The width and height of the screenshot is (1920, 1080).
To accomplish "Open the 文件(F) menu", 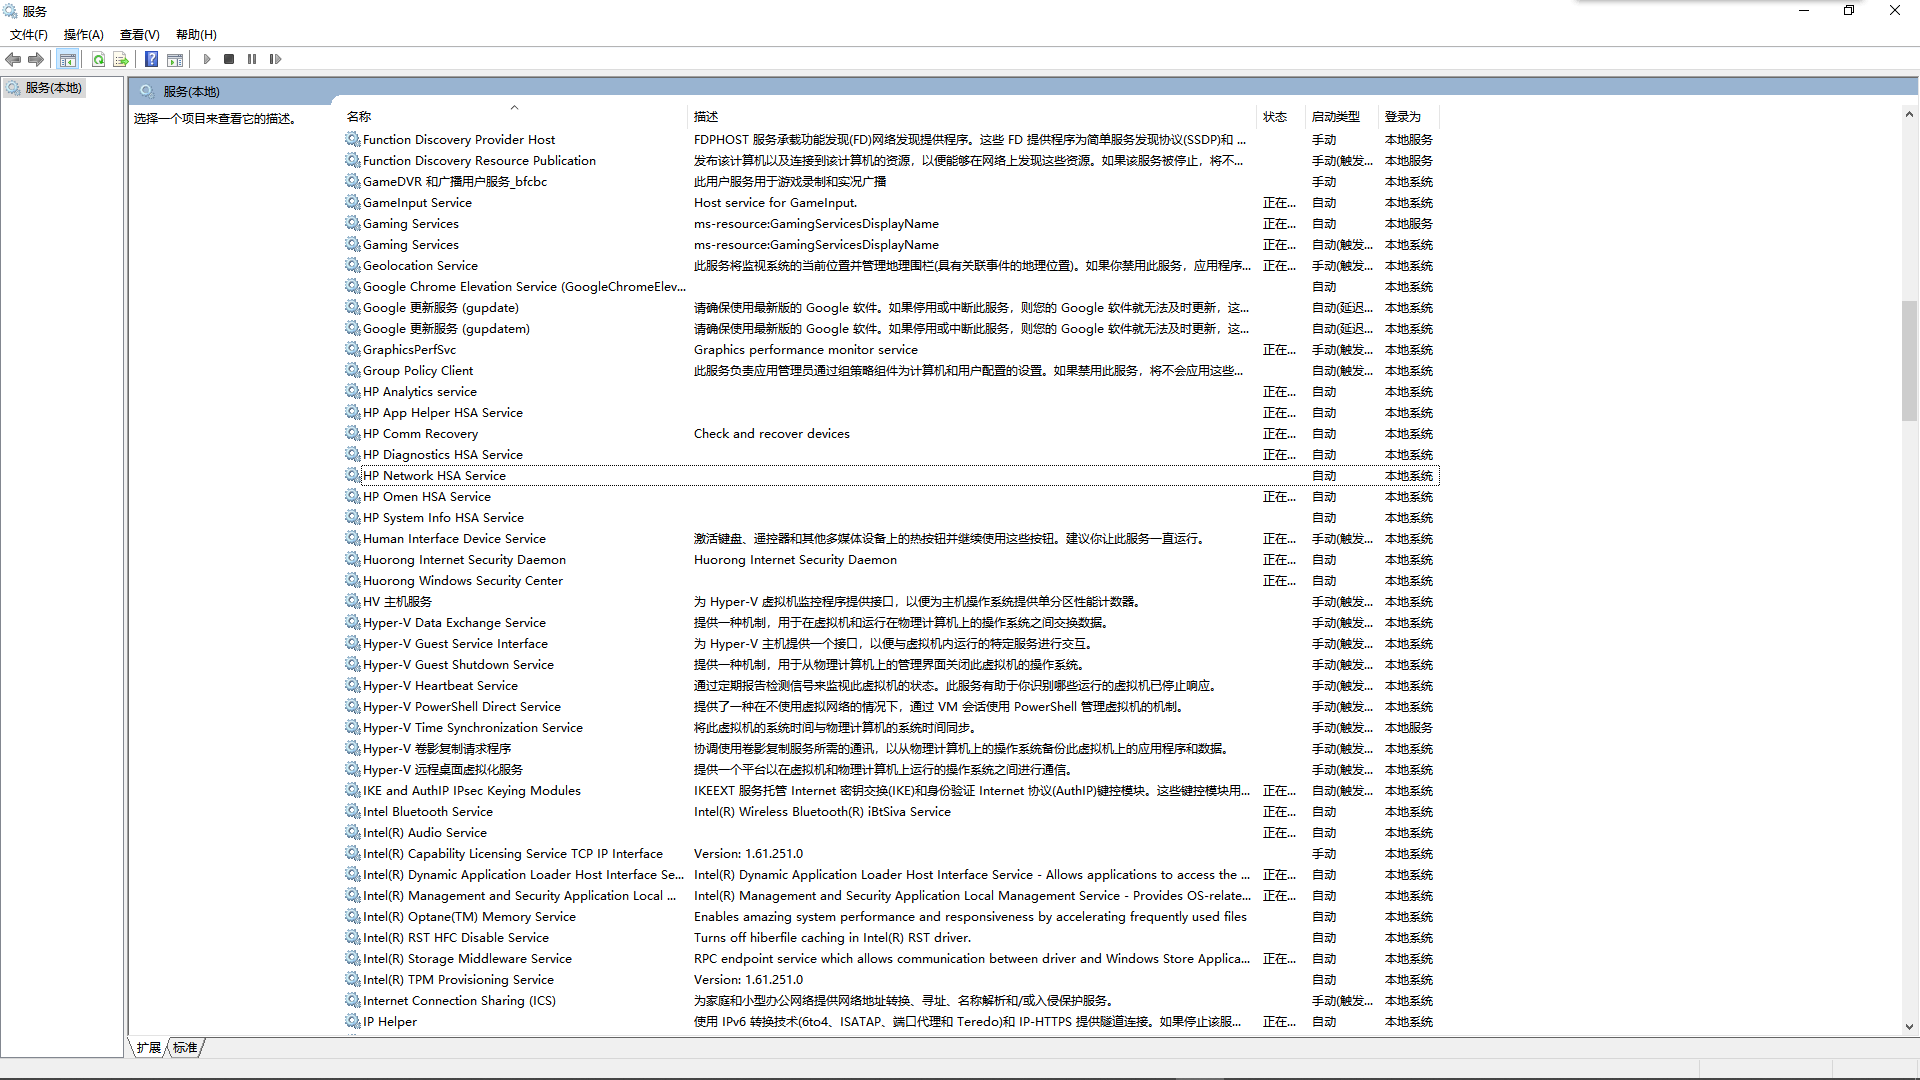I will 28,34.
